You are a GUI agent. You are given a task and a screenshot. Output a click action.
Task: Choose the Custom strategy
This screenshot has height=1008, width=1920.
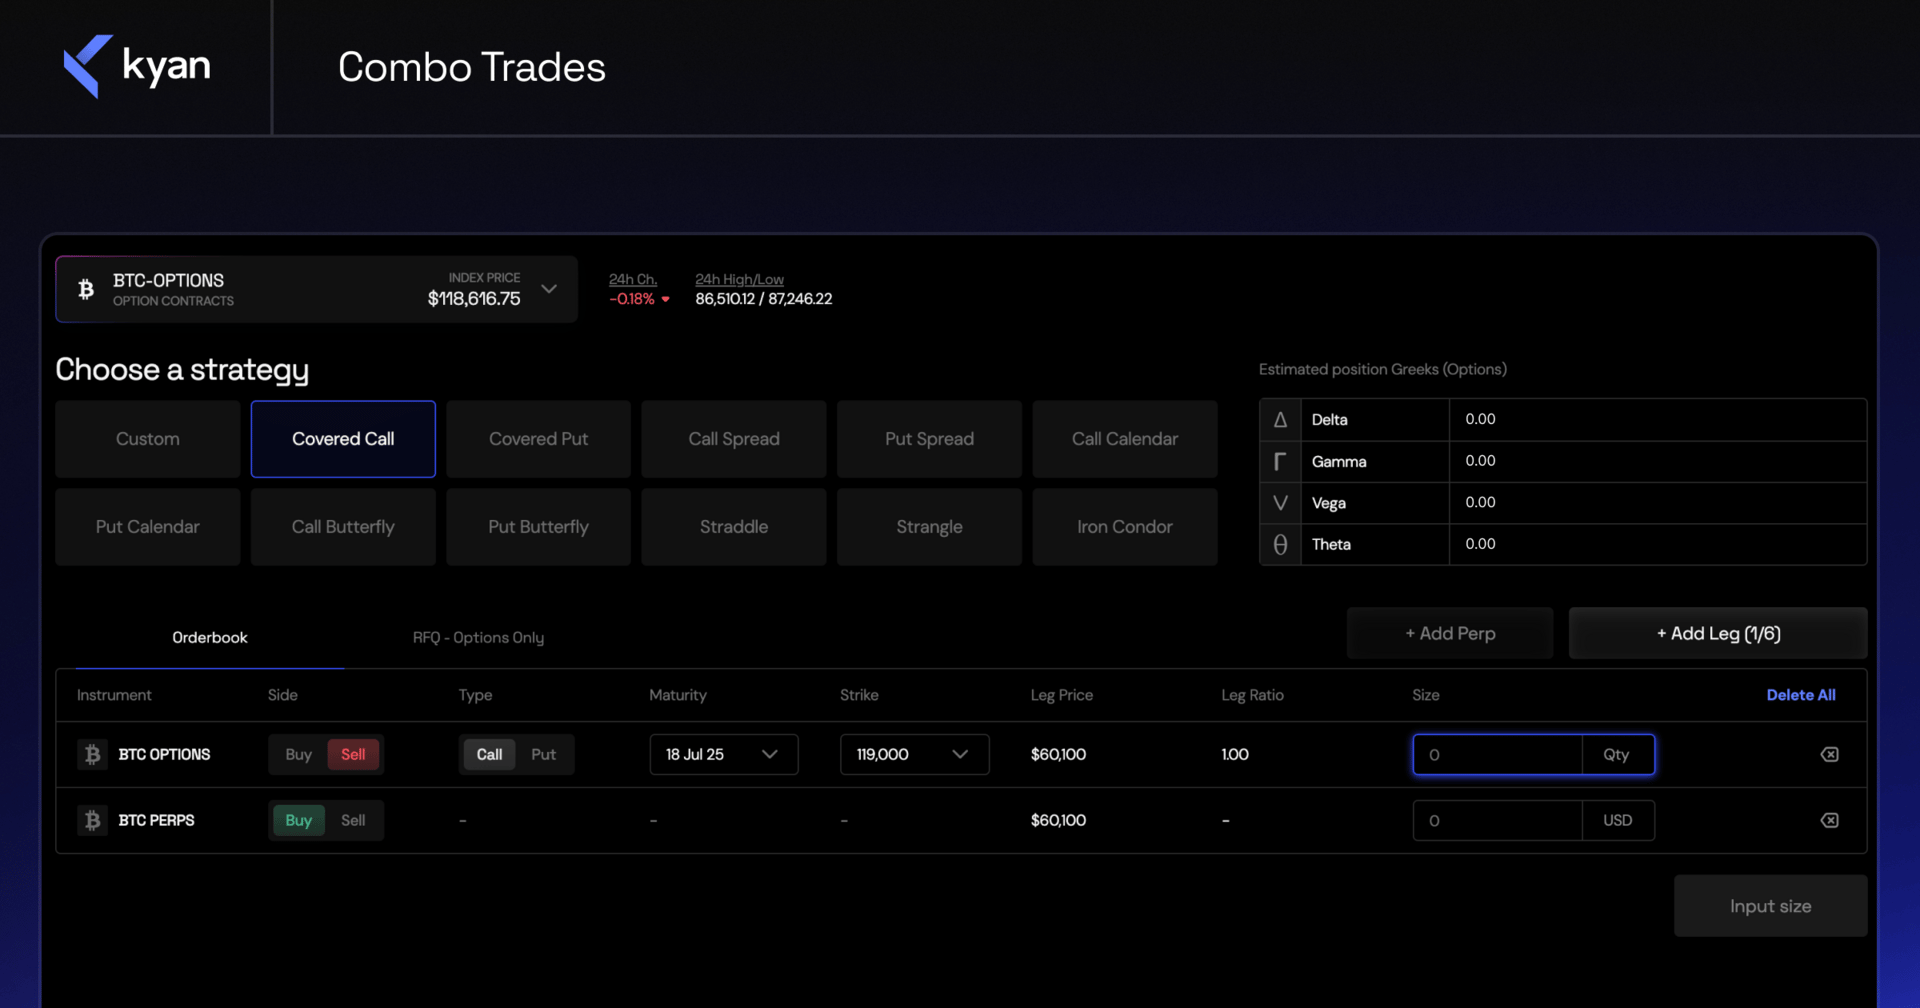tap(148, 439)
